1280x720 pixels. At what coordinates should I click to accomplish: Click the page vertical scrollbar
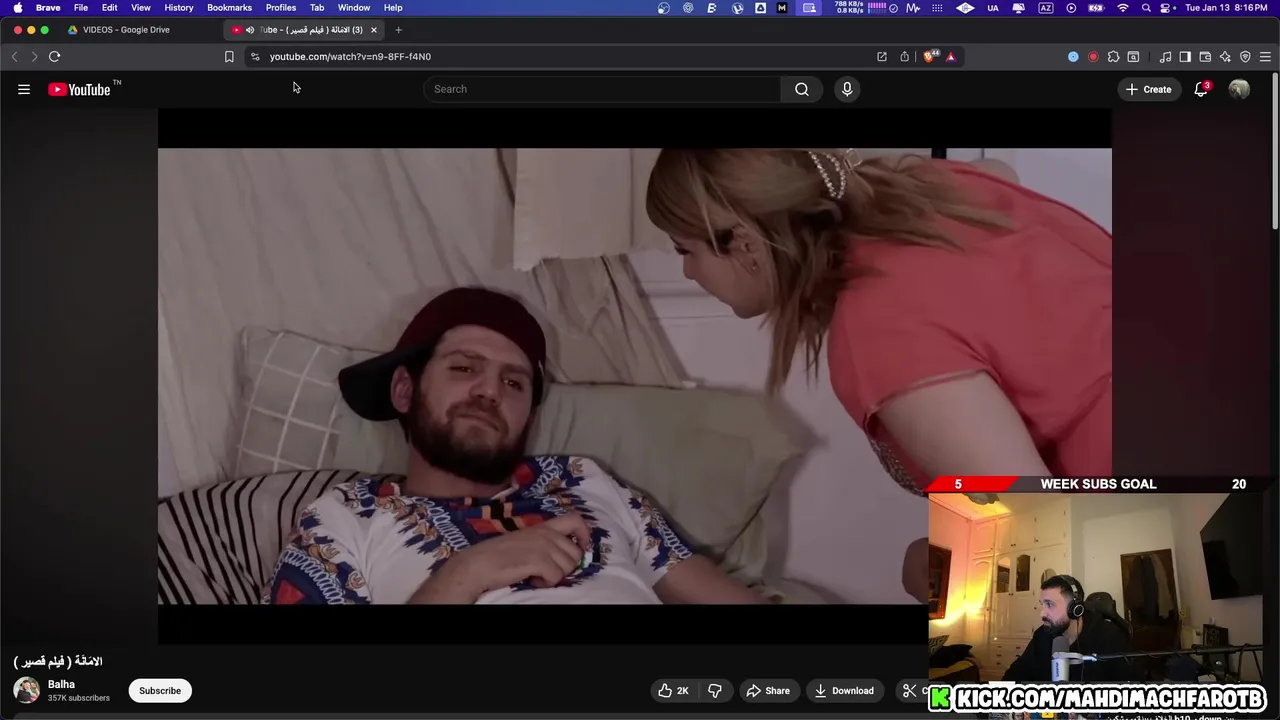(1275, 150)
